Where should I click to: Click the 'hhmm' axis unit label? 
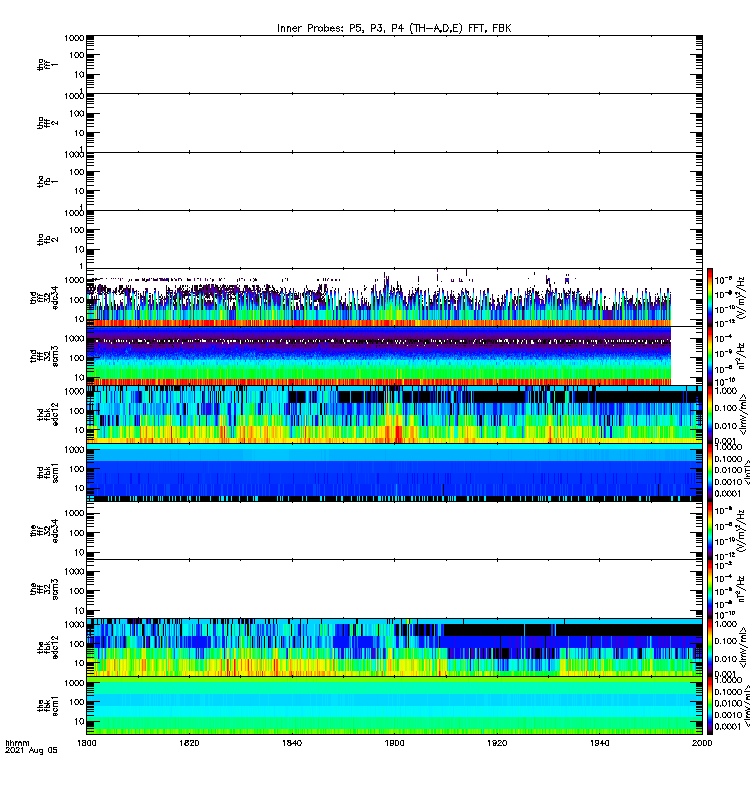[17, 743]
